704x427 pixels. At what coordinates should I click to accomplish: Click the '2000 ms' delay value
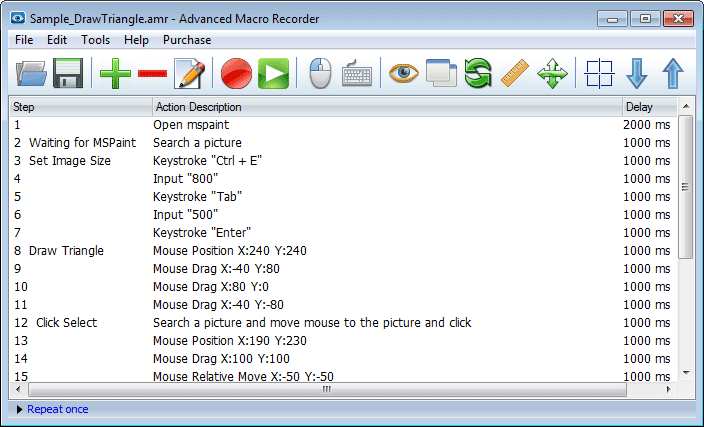tap(647, 125)
